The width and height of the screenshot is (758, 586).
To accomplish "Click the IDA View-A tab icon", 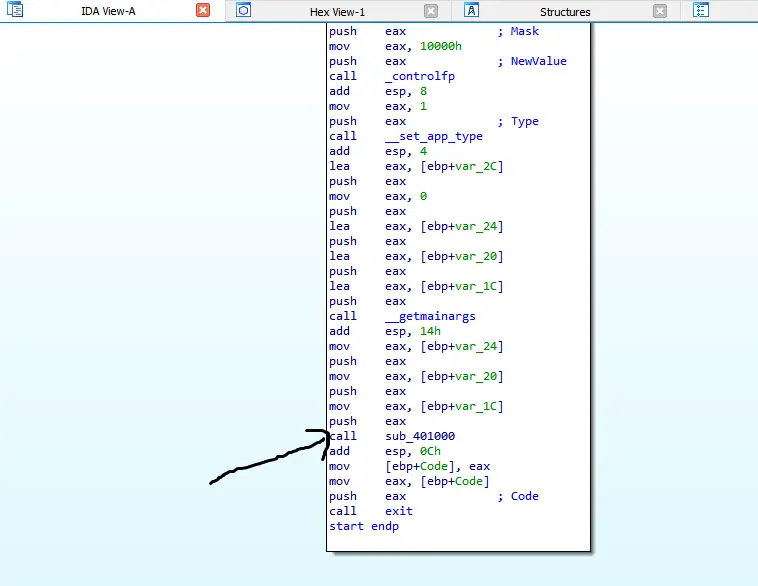I will tap(15, 10).
